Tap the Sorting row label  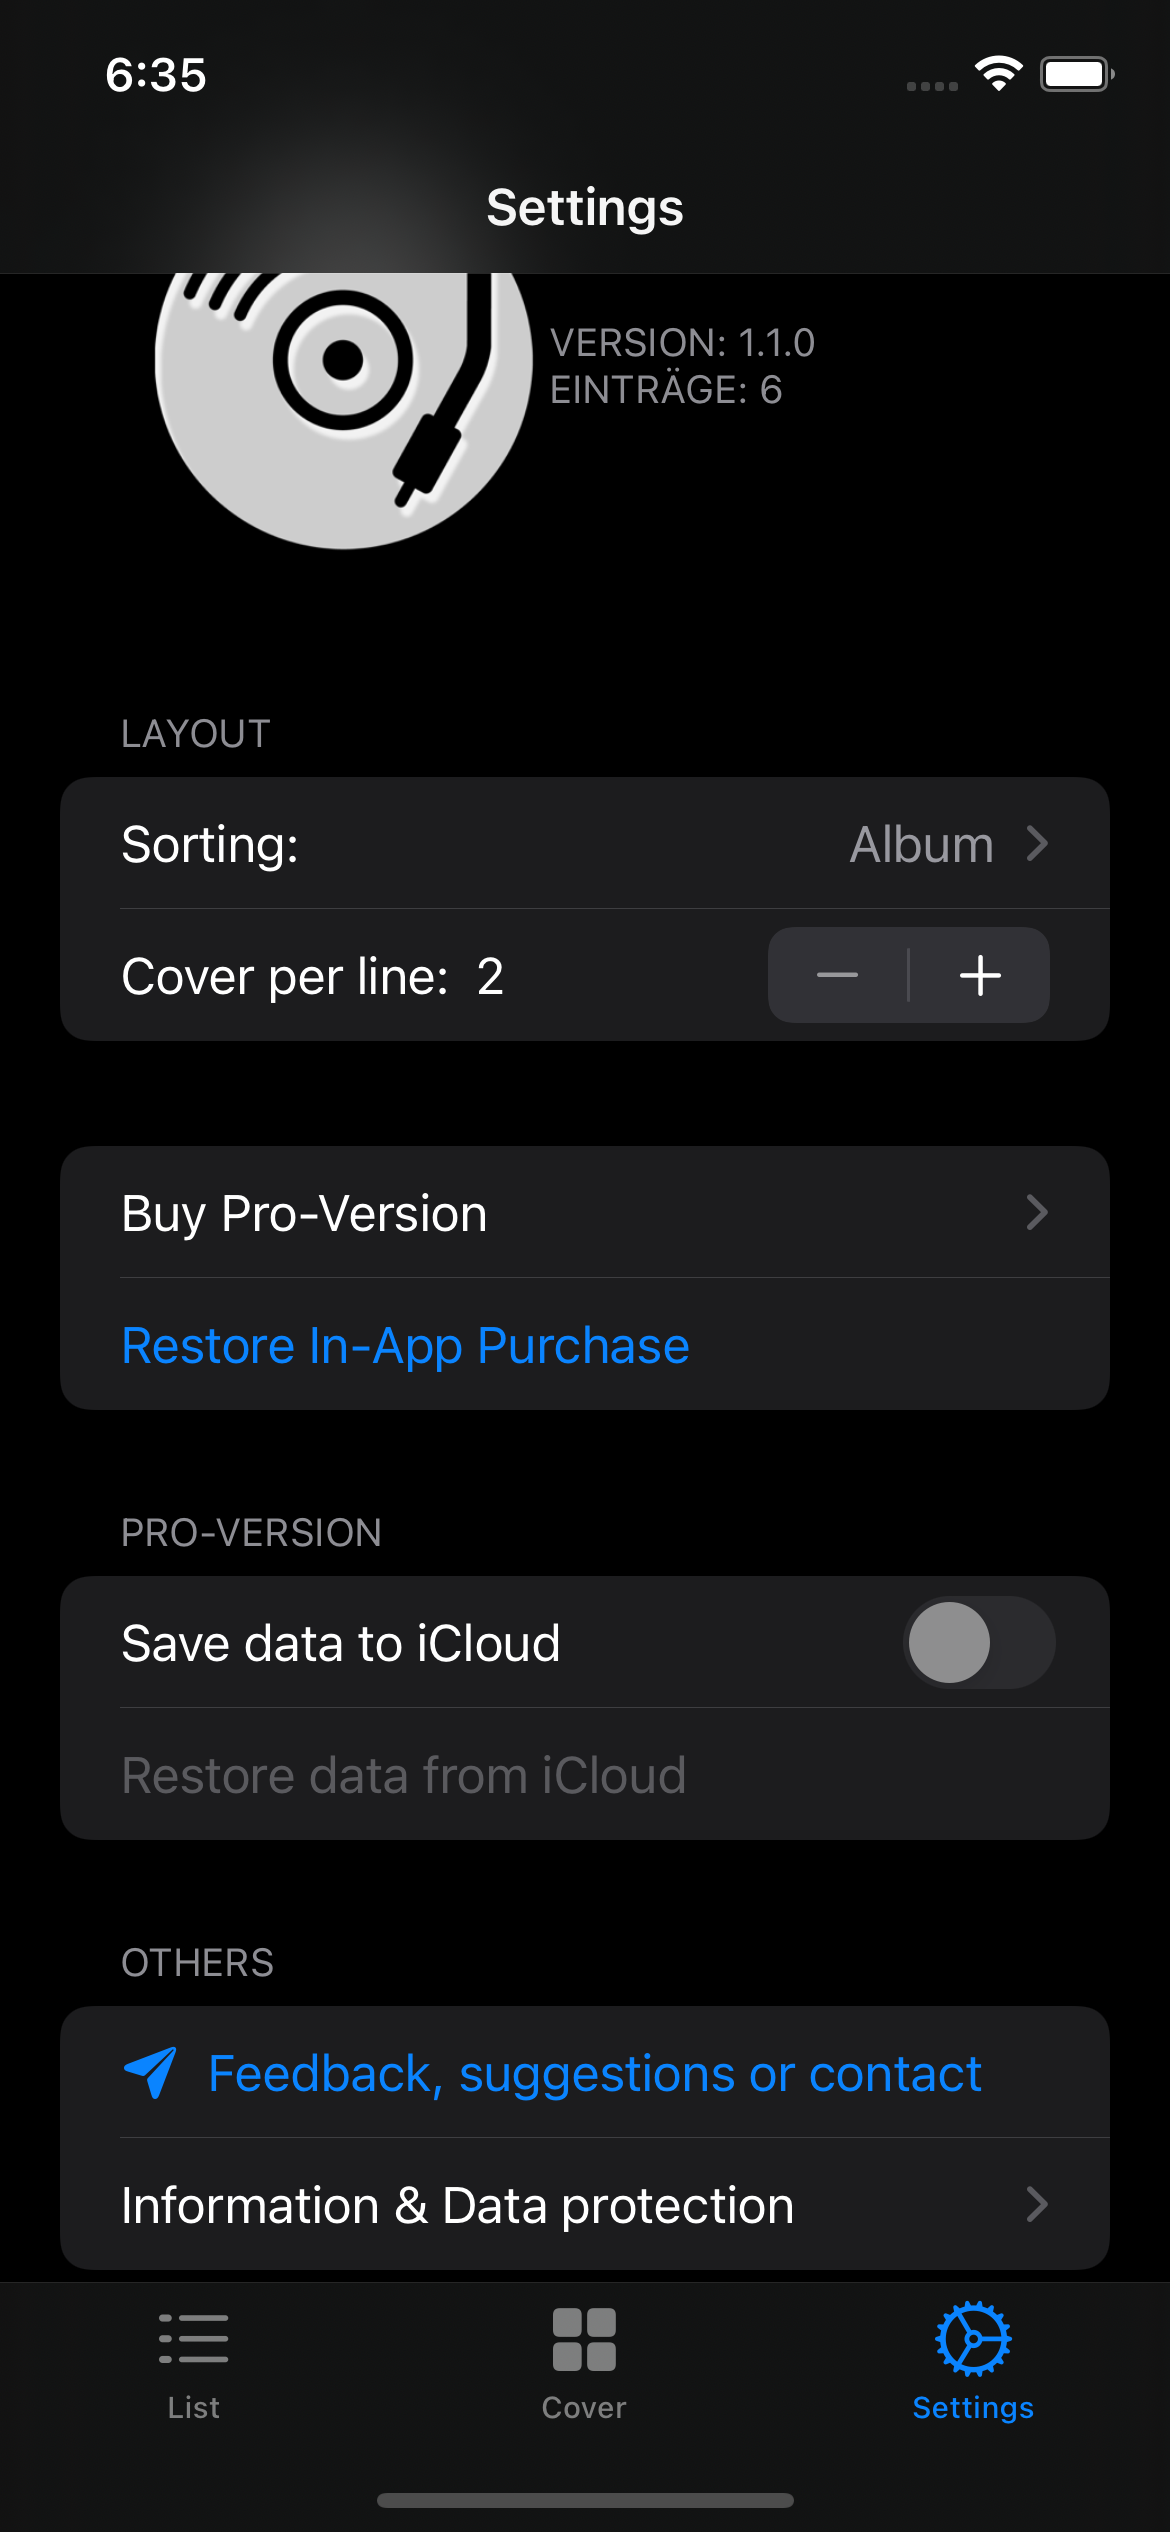coord(210,844)
